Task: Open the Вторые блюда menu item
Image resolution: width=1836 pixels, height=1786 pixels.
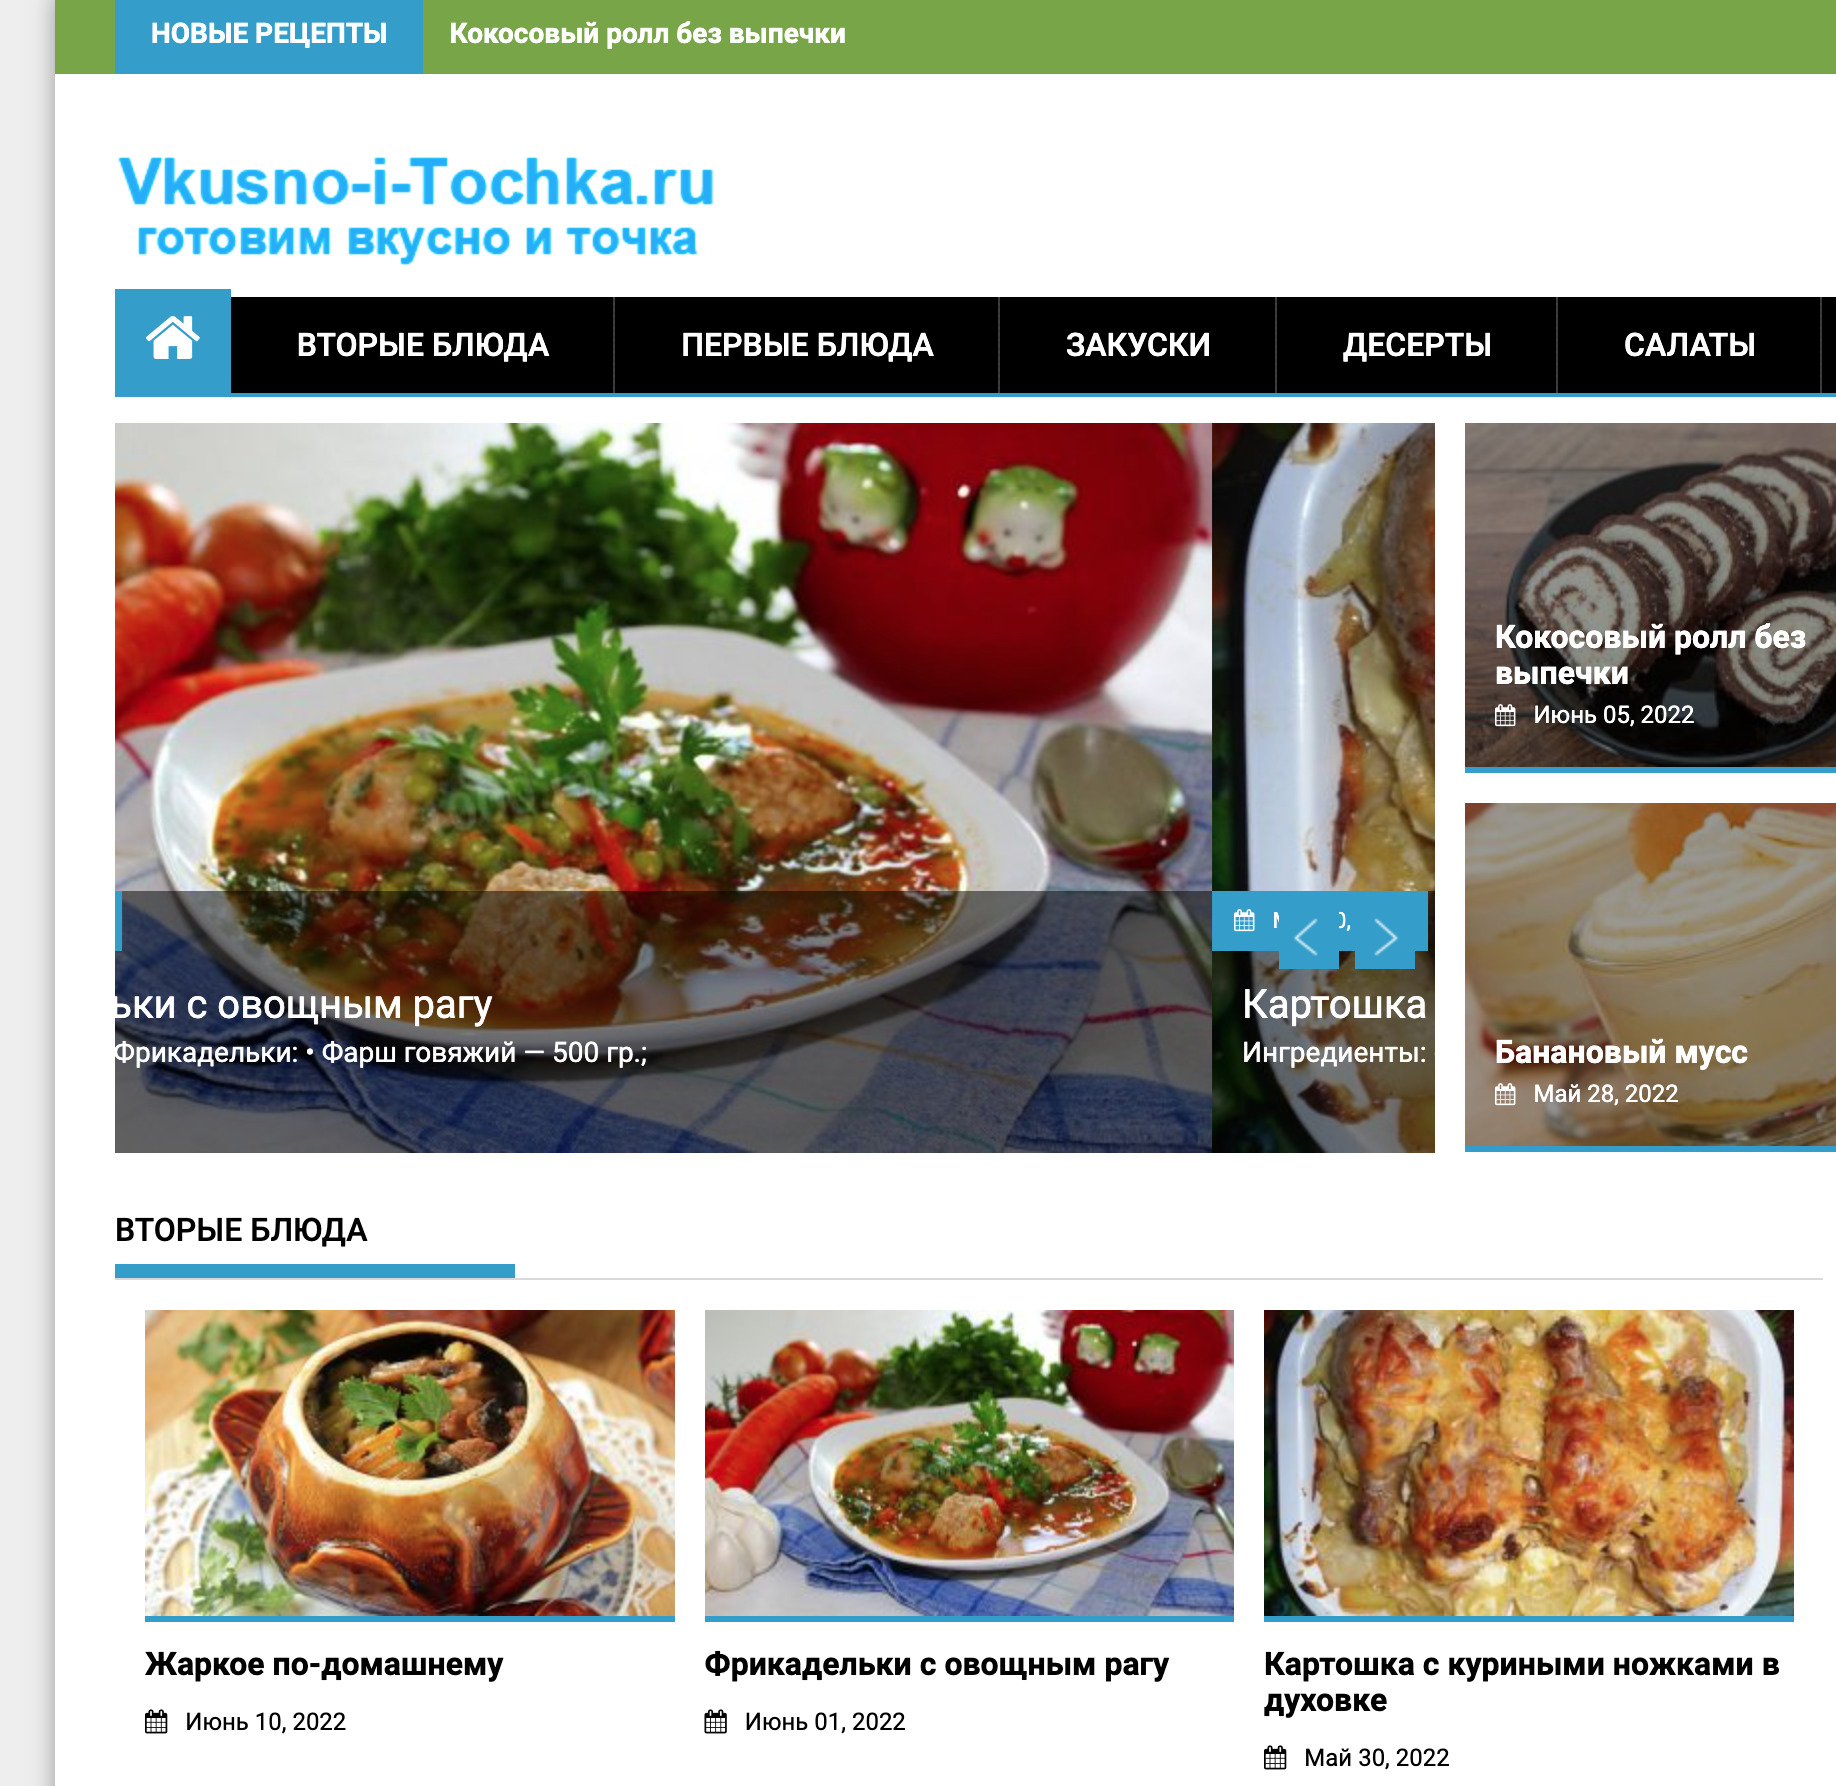Action: click(x=423, y=345)
